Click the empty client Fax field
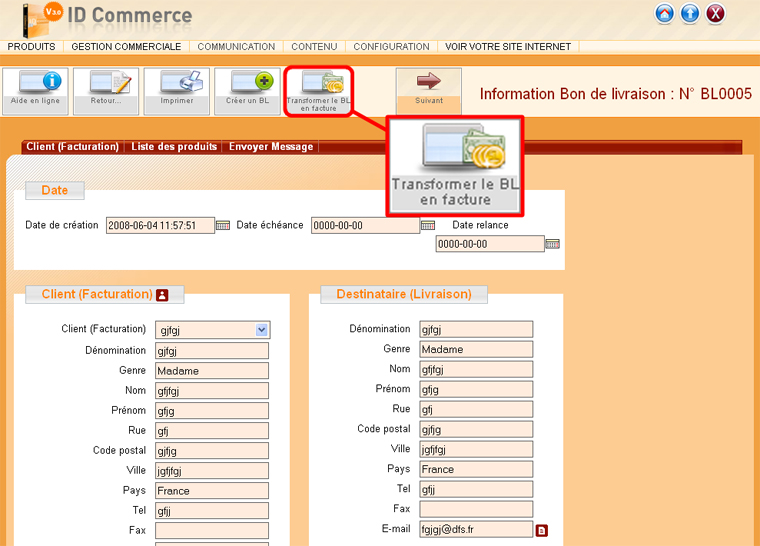 click(x=212, y=530)
